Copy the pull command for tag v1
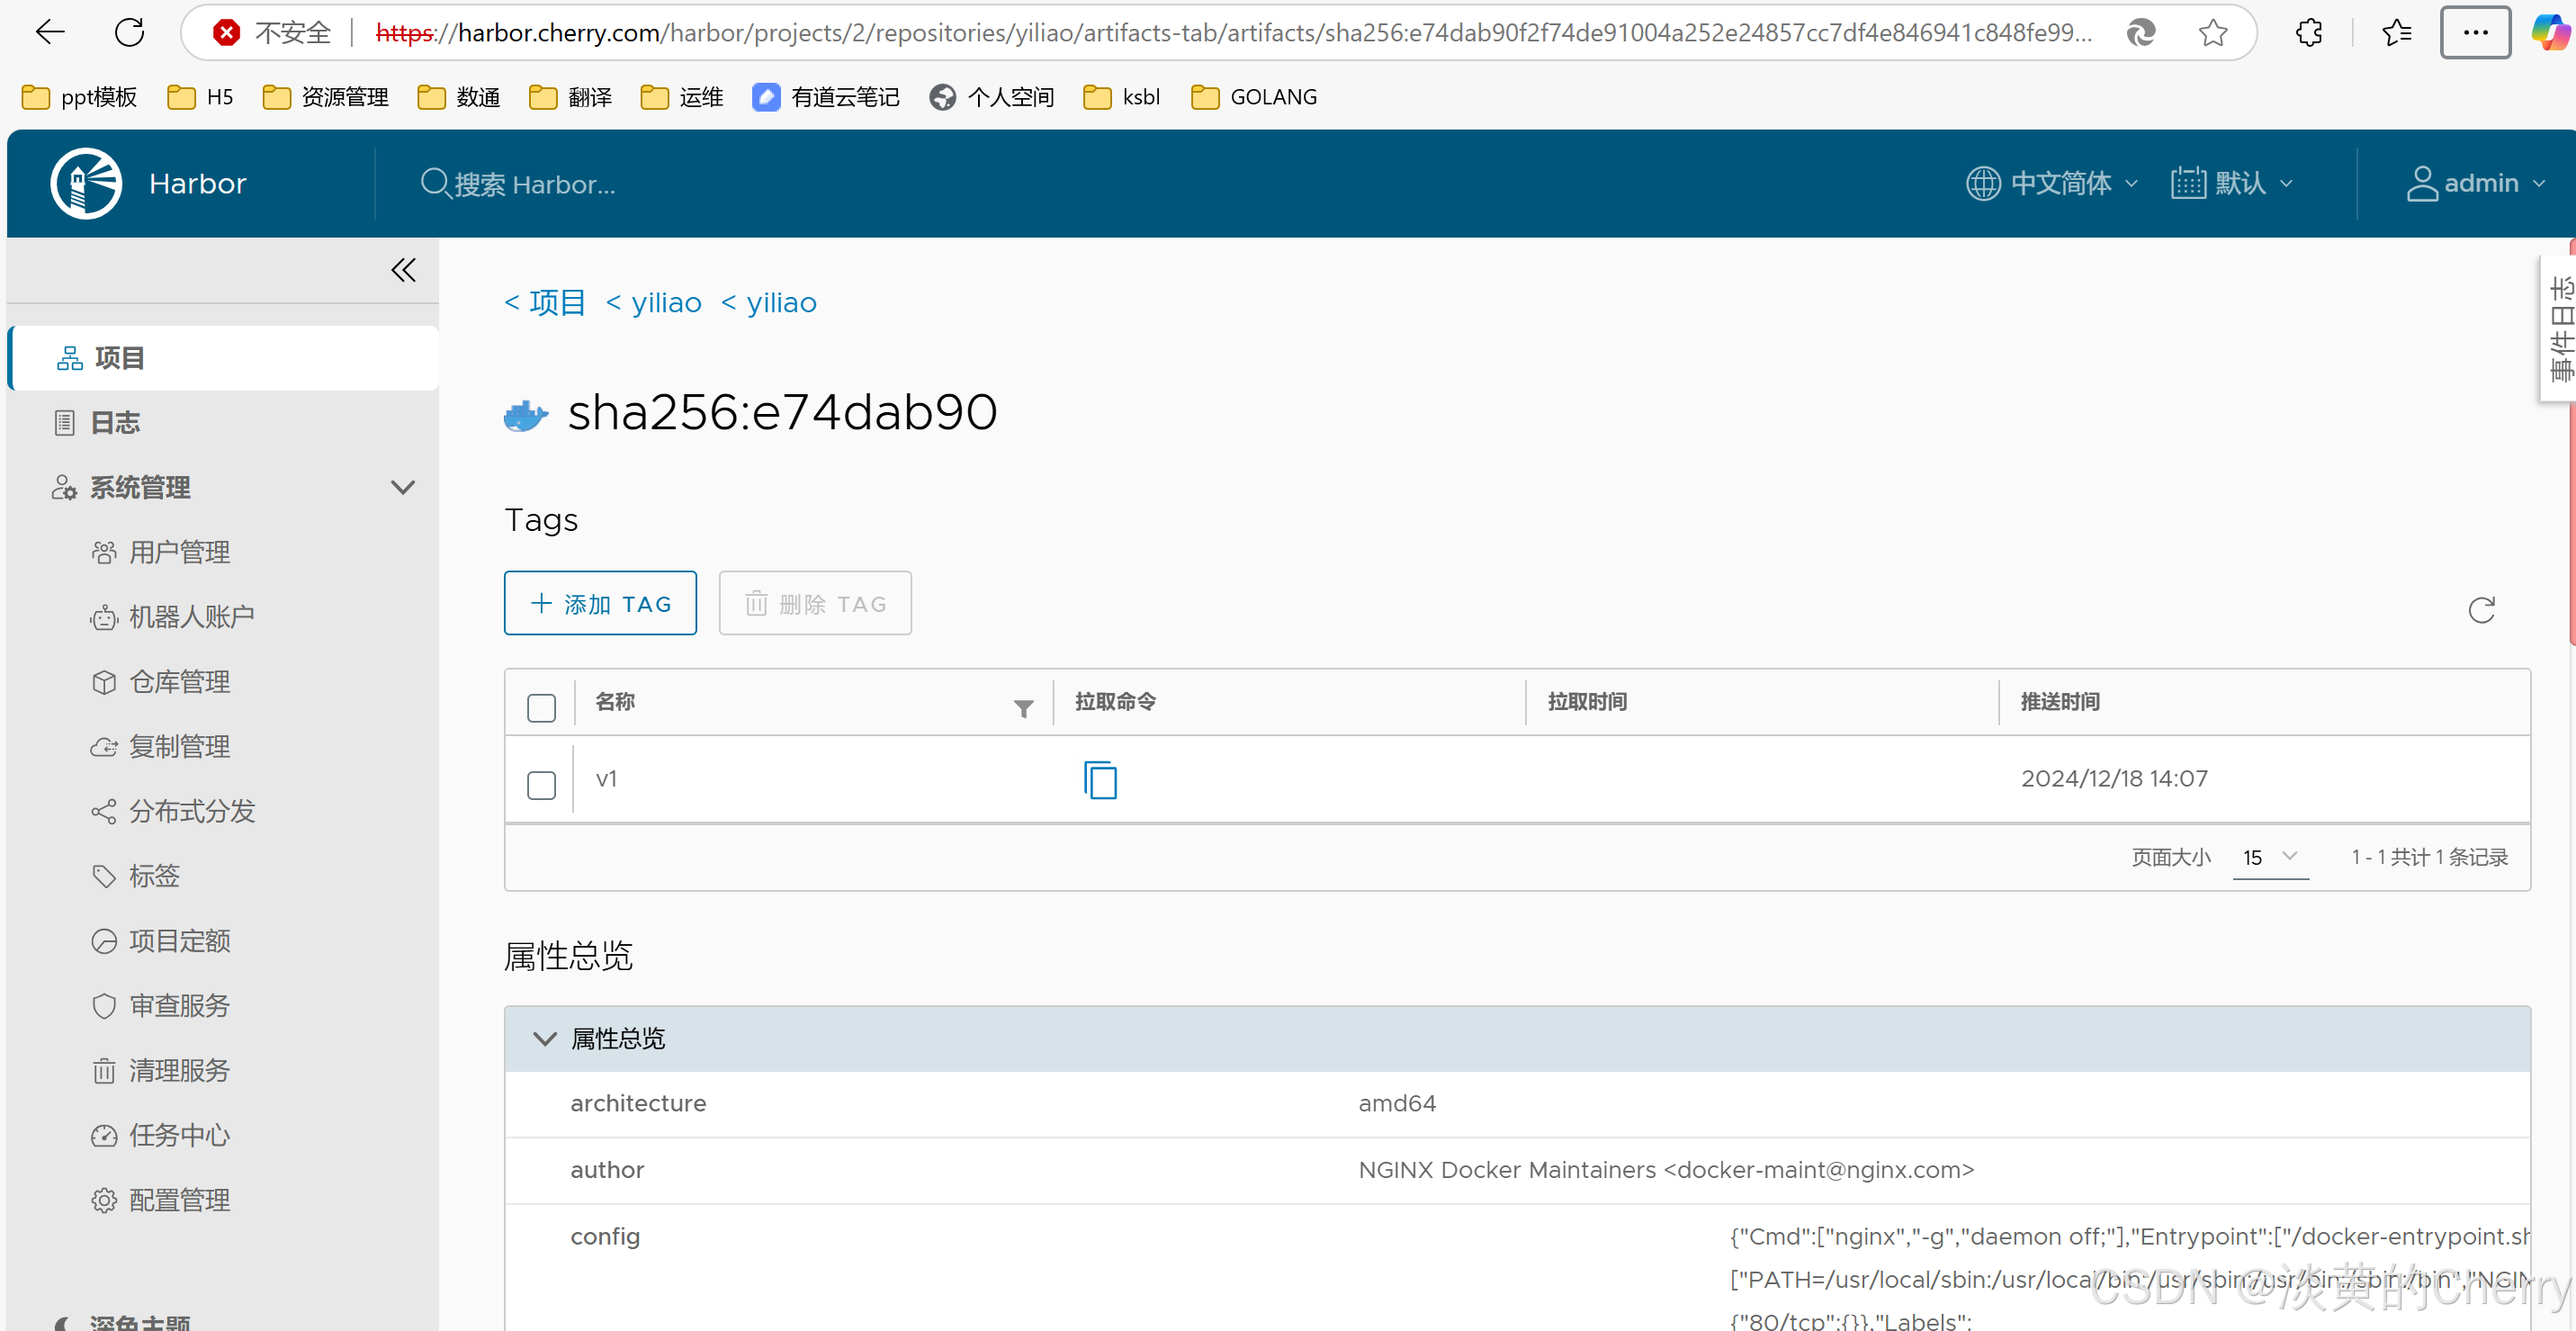The image size is (2576, 1331). click(x=1100, y=779)
